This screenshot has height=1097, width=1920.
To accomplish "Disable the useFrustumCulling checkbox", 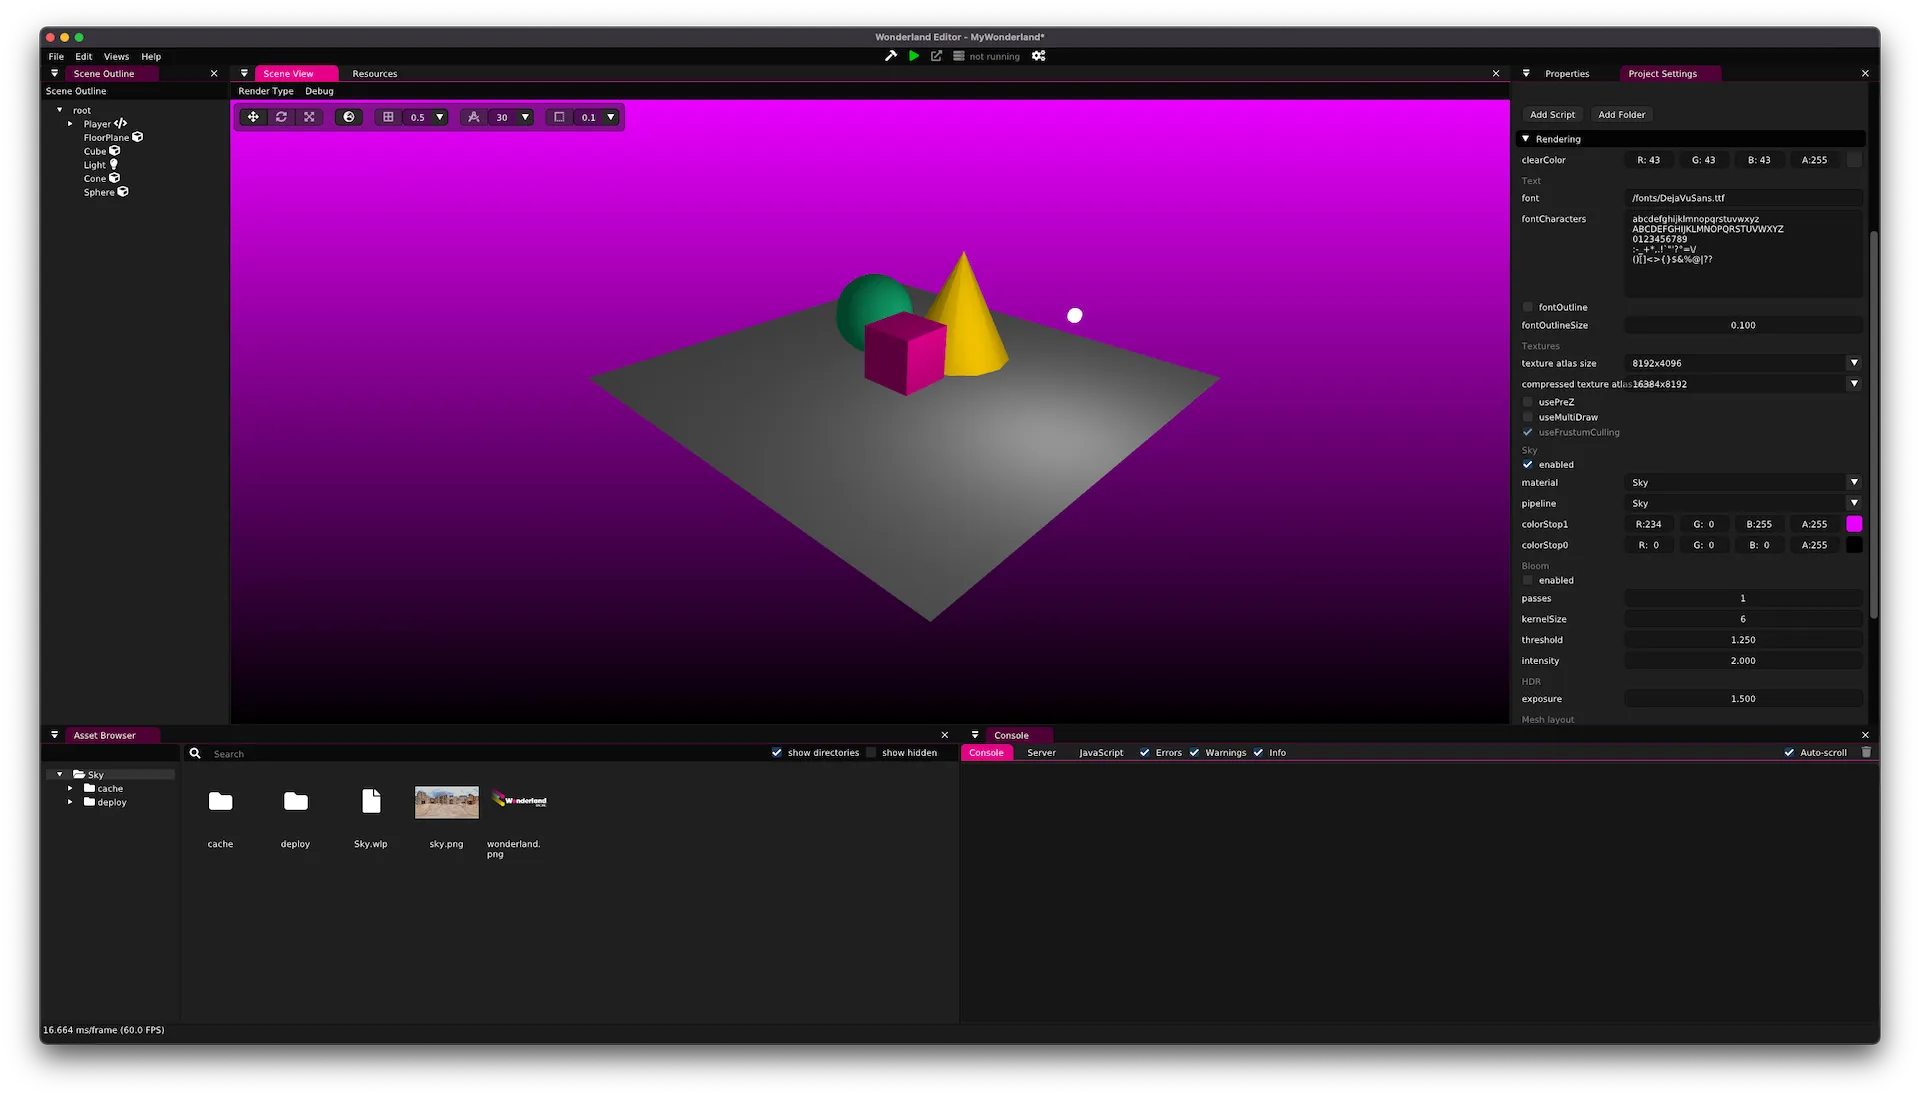I will click(x=1528, y=432).
